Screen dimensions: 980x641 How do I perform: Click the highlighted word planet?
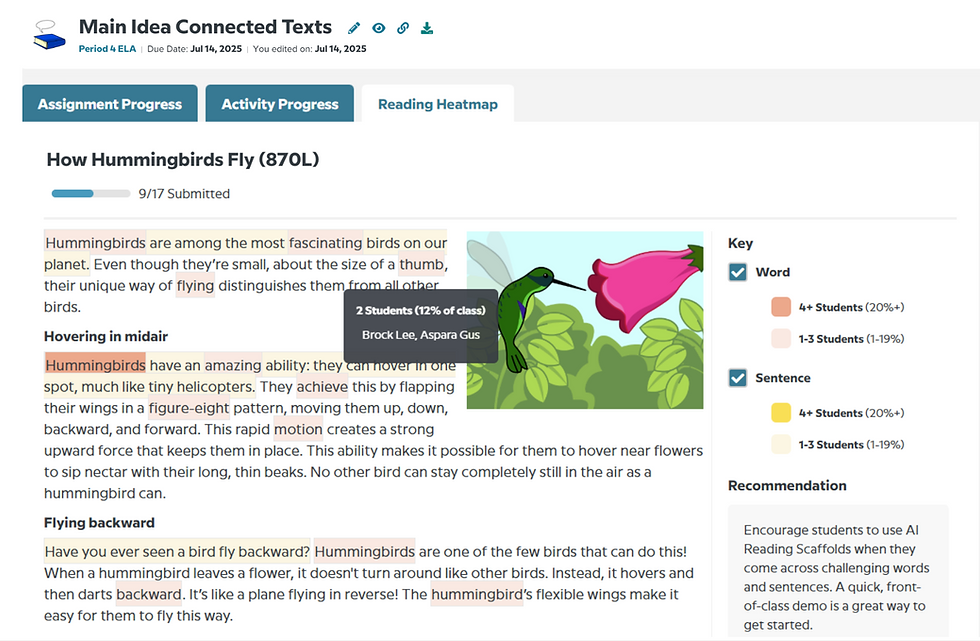click(x=66, y=264)
